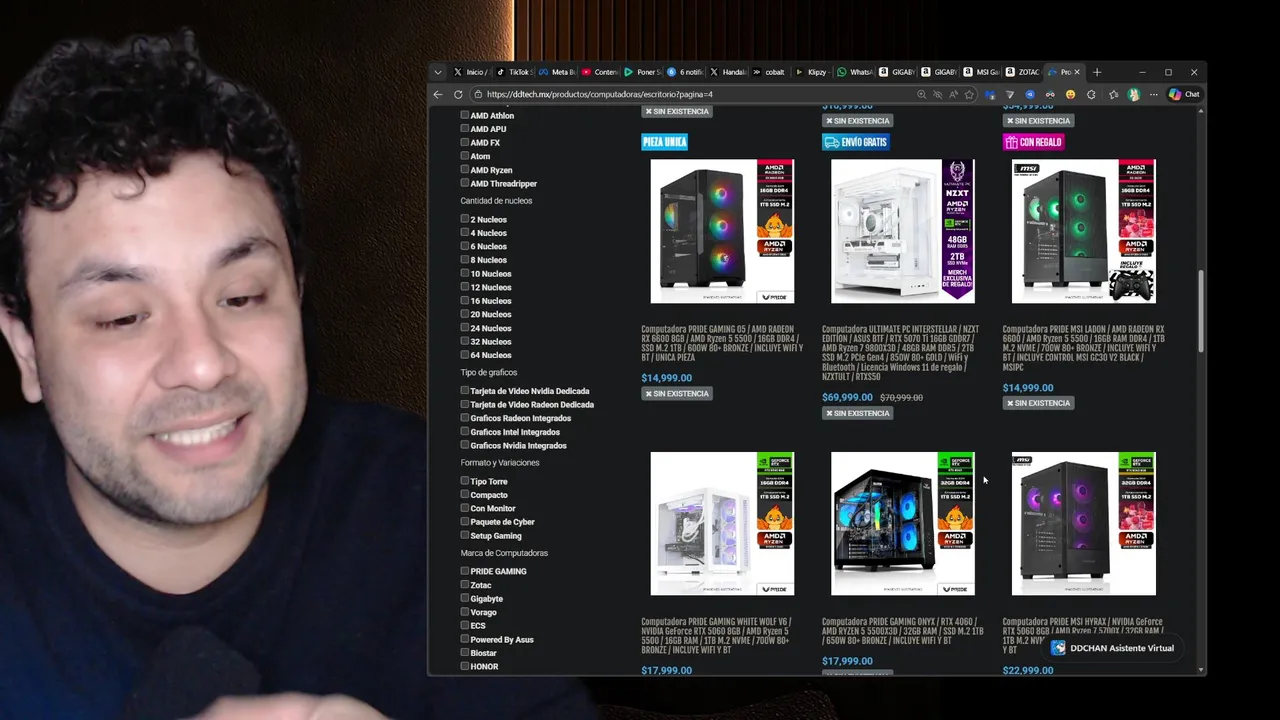1280x720 pixels.
Task: Switch to the ZOTAC tab
Action: coord(1024,72)
